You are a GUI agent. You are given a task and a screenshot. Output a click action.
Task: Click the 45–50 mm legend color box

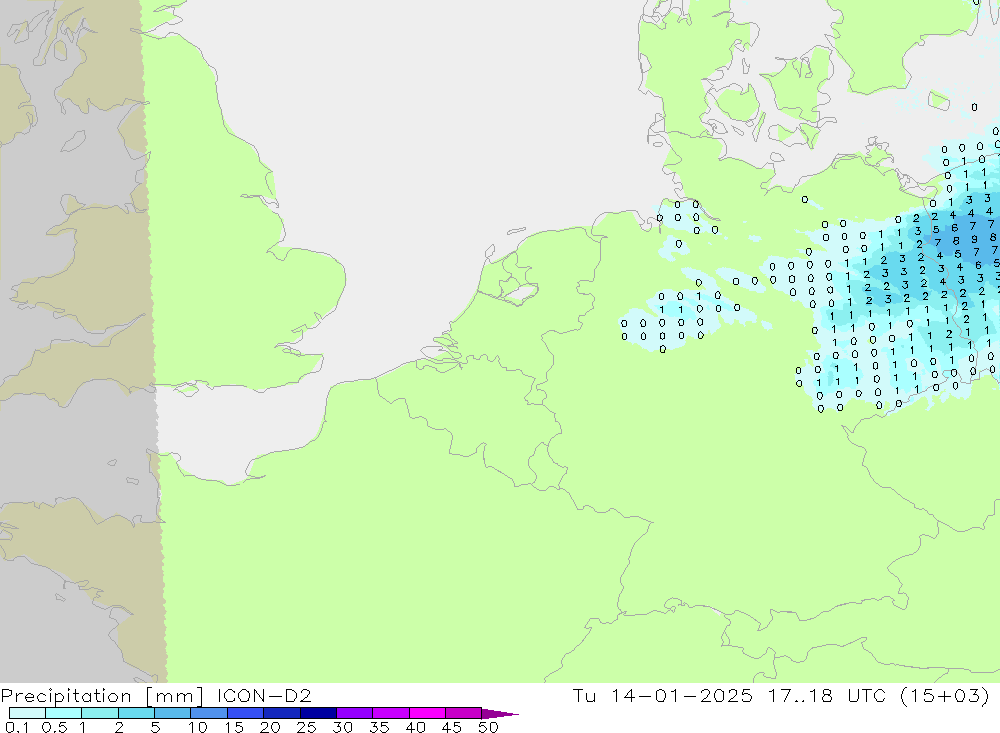coord(464,713)
